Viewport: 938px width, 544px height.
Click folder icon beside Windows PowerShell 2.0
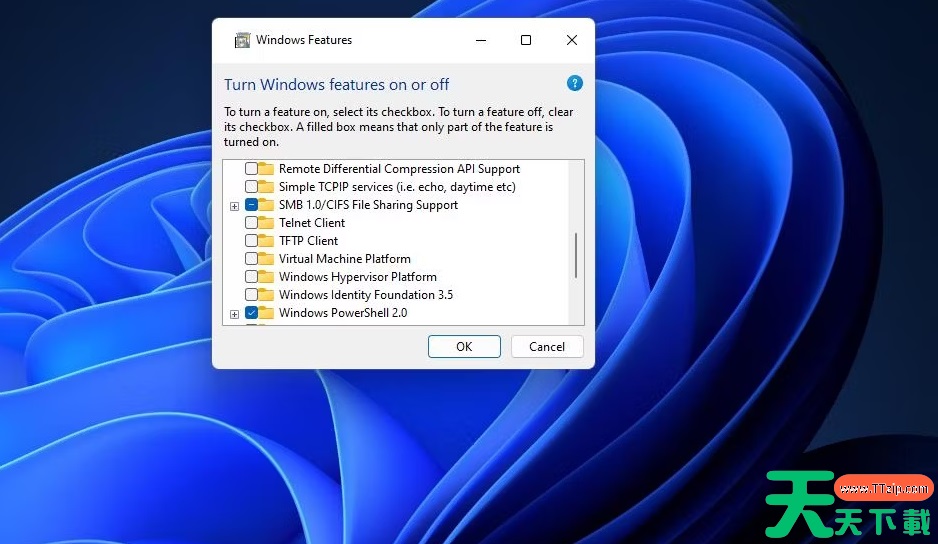pyautogui.click(x=266, y=312)
